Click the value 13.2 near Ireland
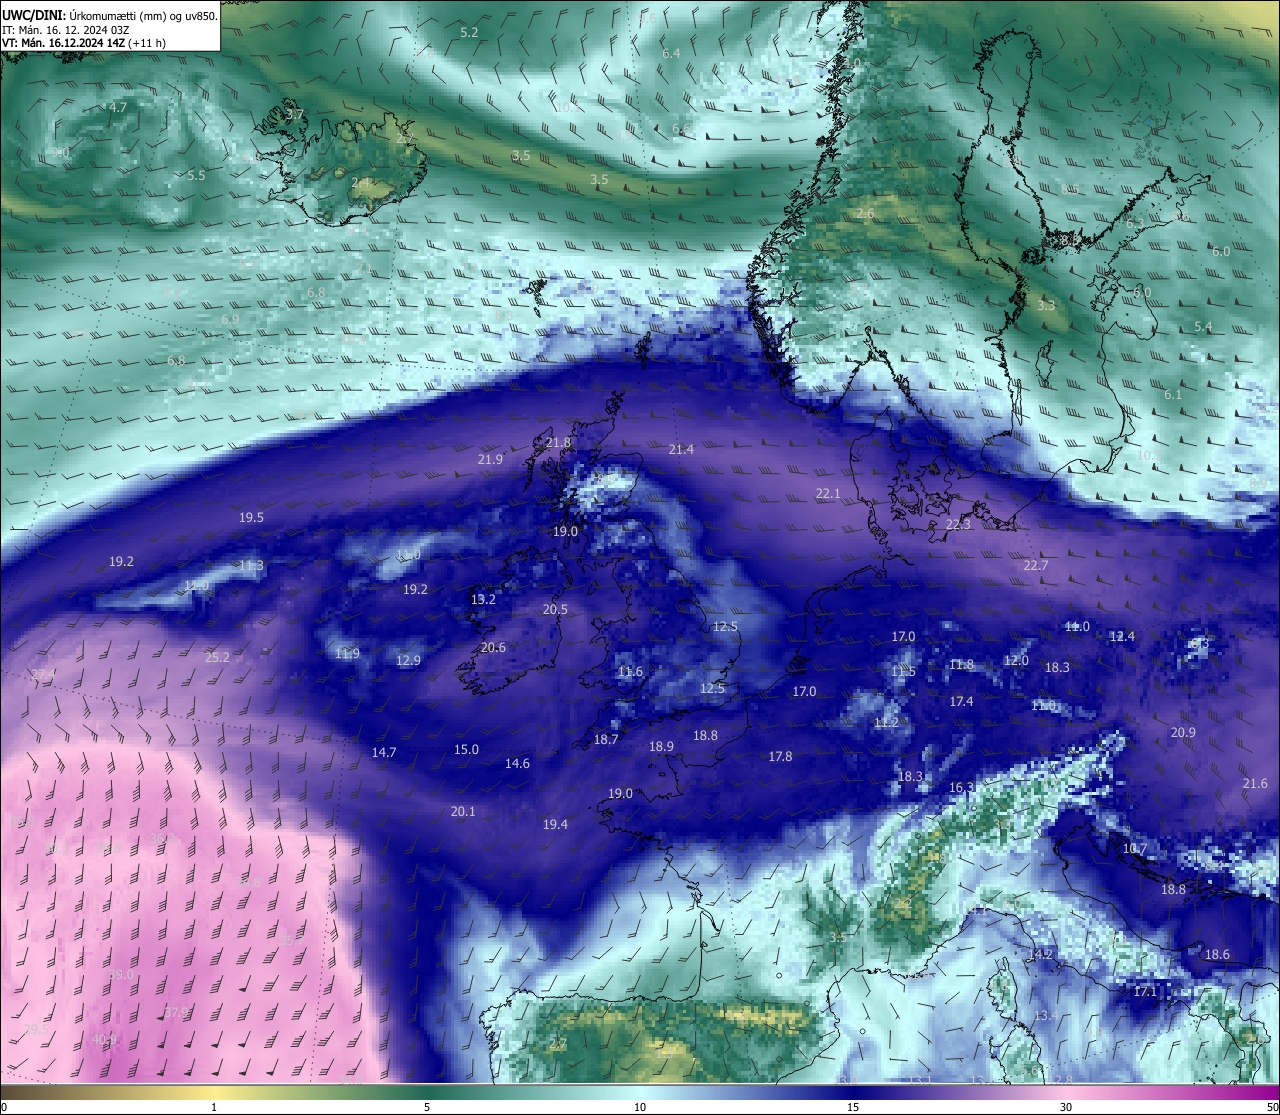The image size is (1280, 1115). [483, 599]
